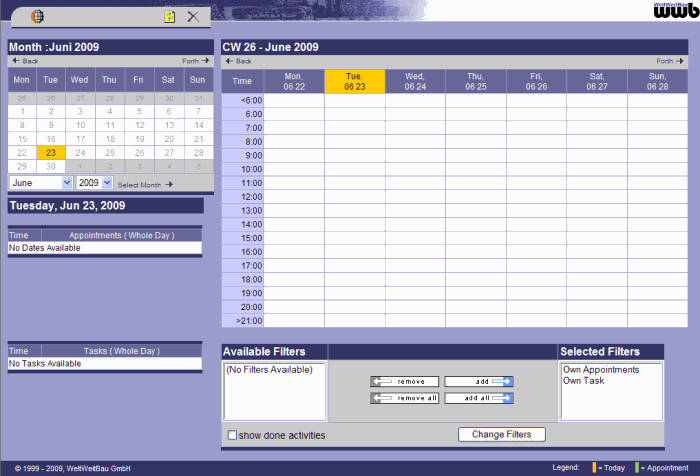The height and width of the screenshot is (476, 700).
Task: Select Own Task in Selected Filters list
Action: point(584,381)
